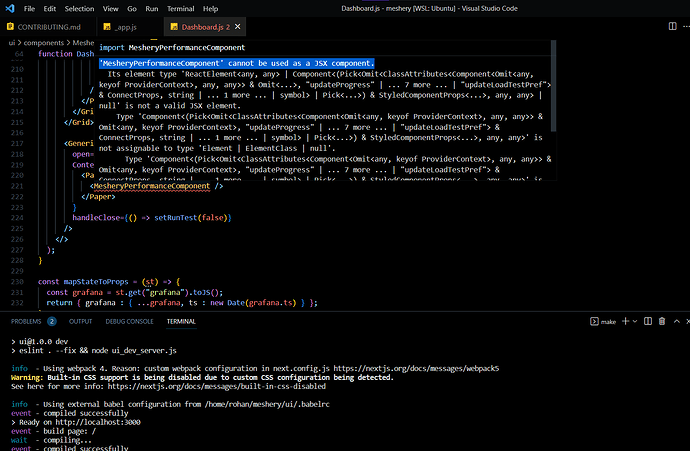The image size is (690, 451).
Task: Select the Dashboard.js editor tab
Action: click(206, 27)
